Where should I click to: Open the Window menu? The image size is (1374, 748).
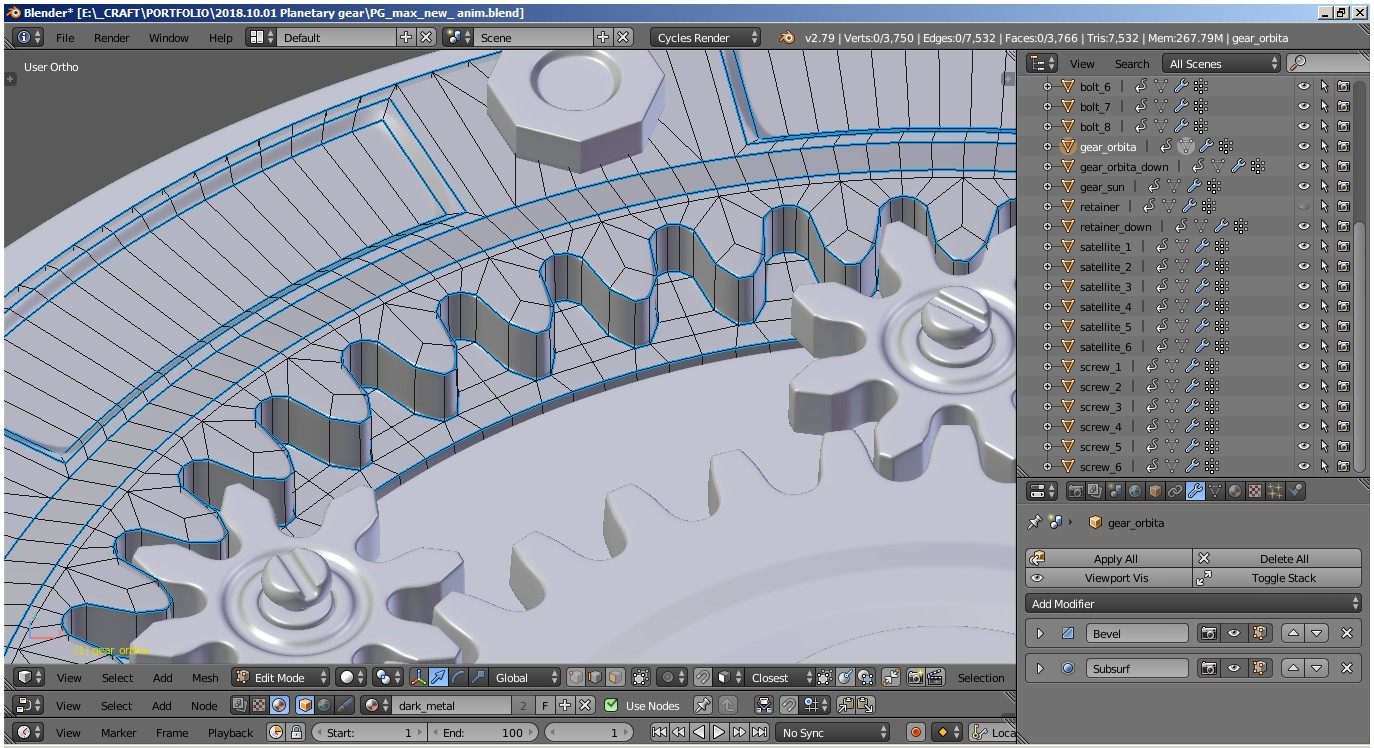[x=168, y=37]
